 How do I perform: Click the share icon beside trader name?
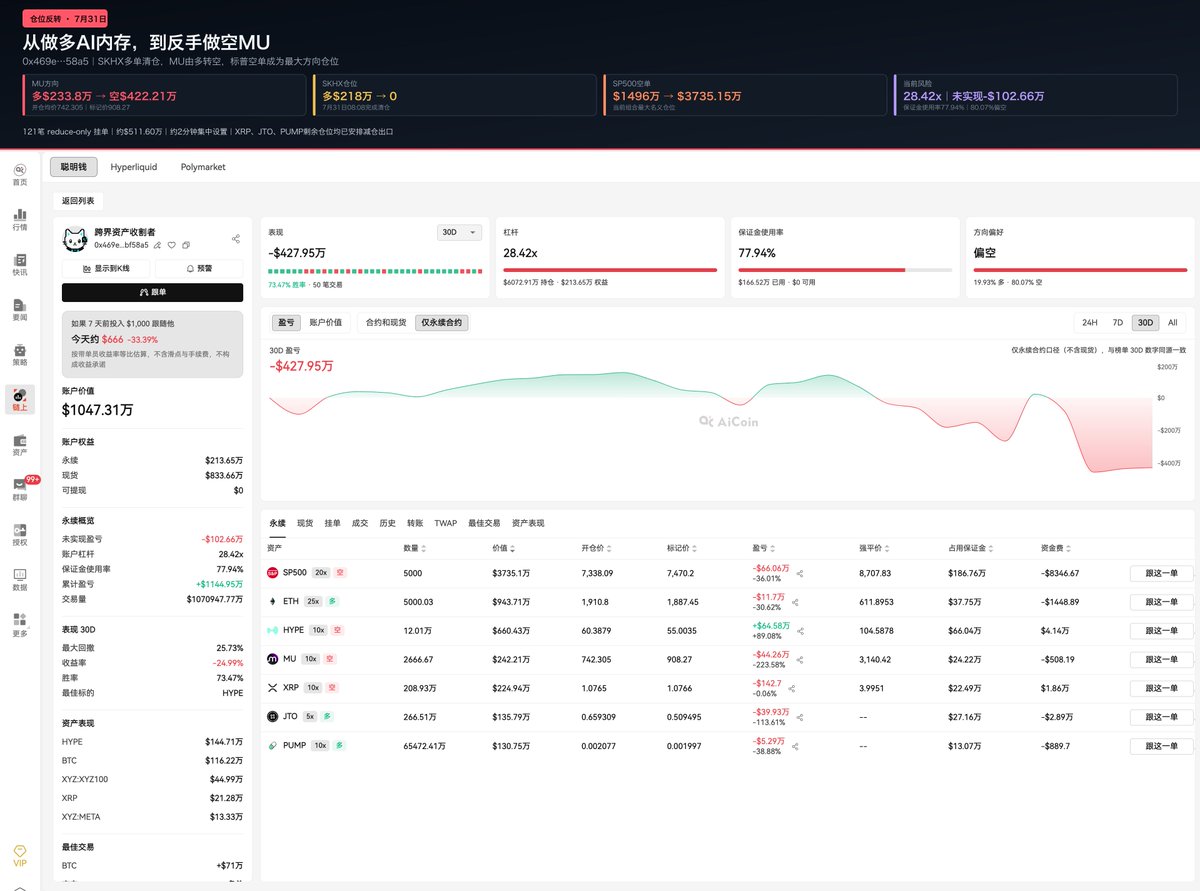236,238
